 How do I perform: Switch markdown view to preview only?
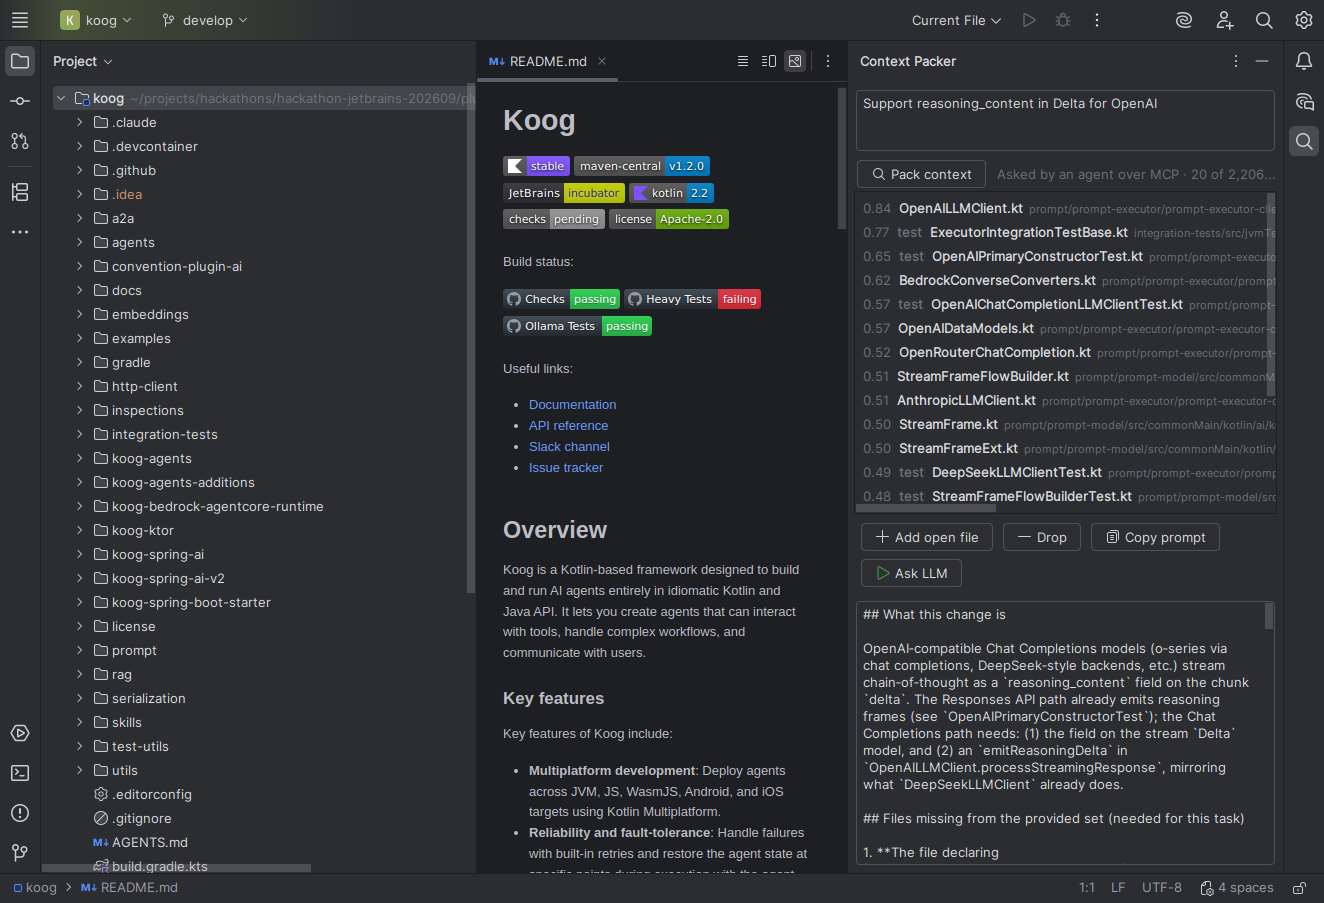coord(795,61)
